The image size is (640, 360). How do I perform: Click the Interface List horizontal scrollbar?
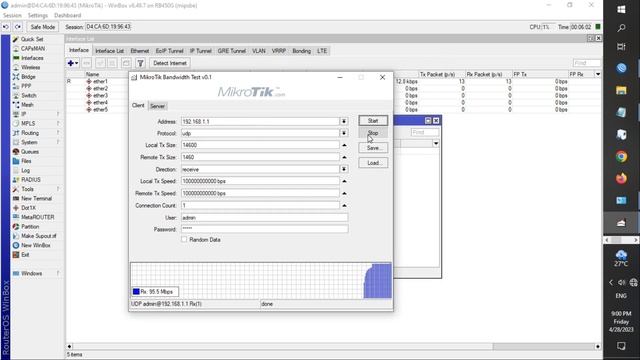click(x=333, y=347)
